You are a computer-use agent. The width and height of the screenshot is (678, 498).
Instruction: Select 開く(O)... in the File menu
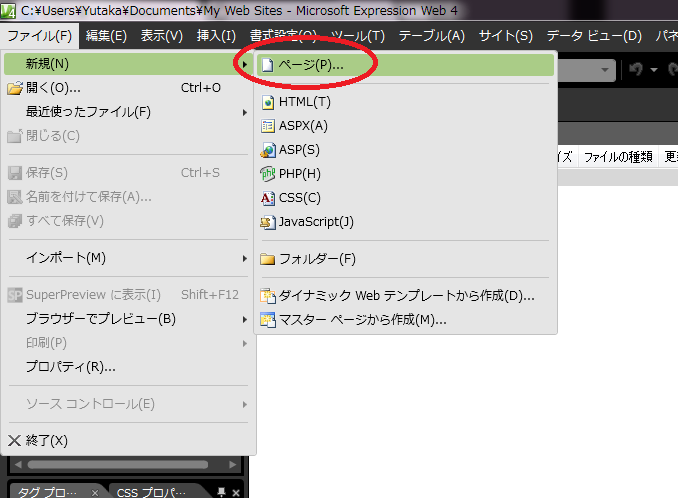point(128,88)
